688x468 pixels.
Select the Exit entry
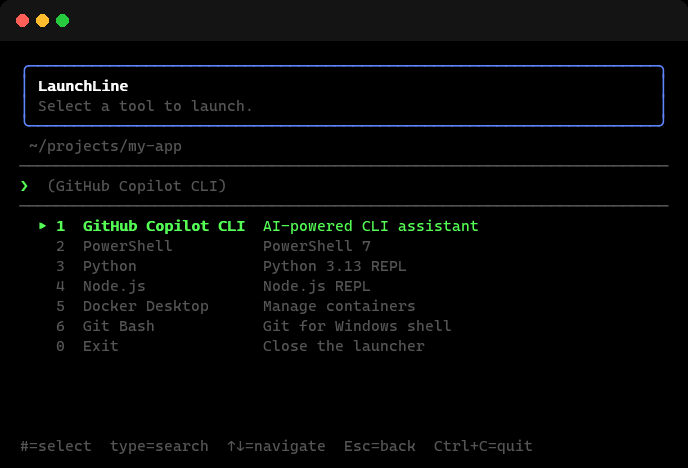(x=240, y=346)
